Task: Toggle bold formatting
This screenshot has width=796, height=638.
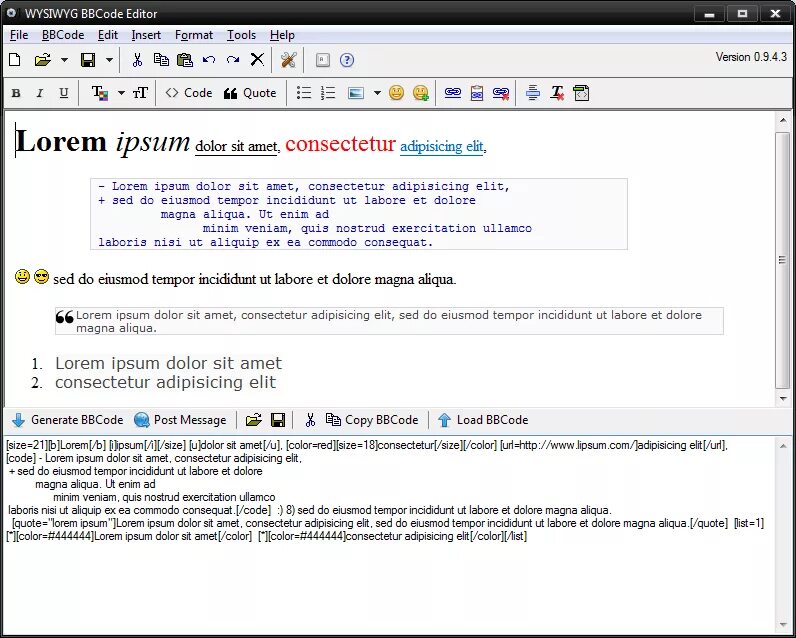Action: (x=16, y=93)
